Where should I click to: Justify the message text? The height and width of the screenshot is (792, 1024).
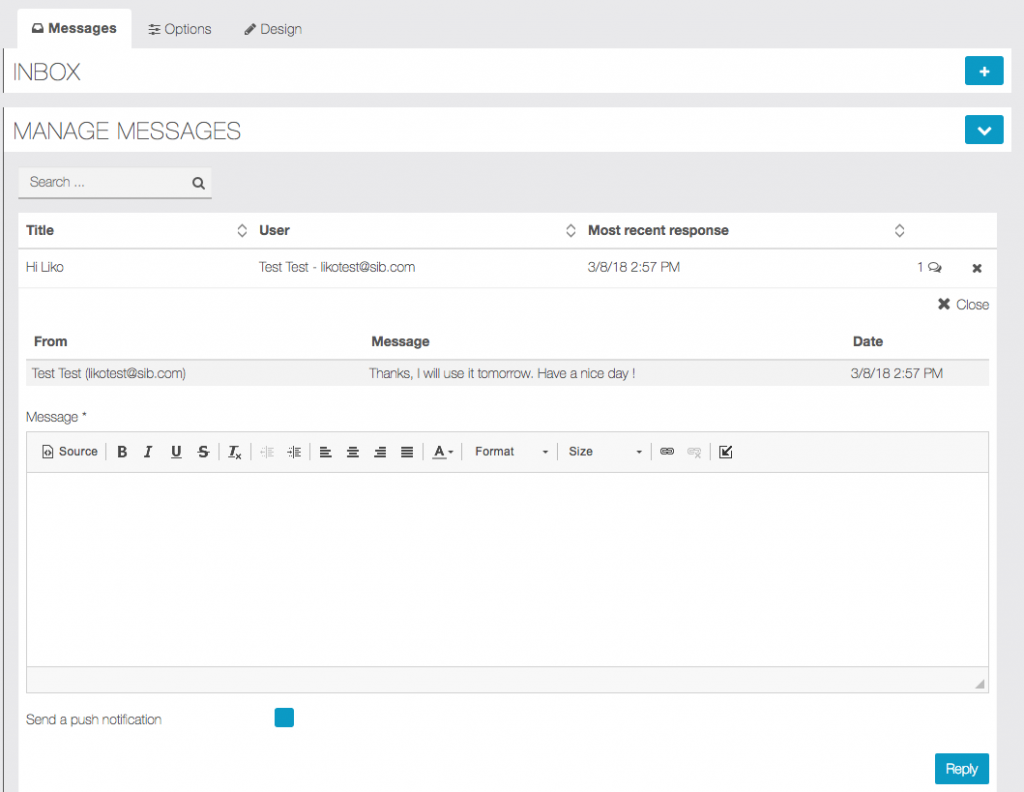click(x=407, y=451)
